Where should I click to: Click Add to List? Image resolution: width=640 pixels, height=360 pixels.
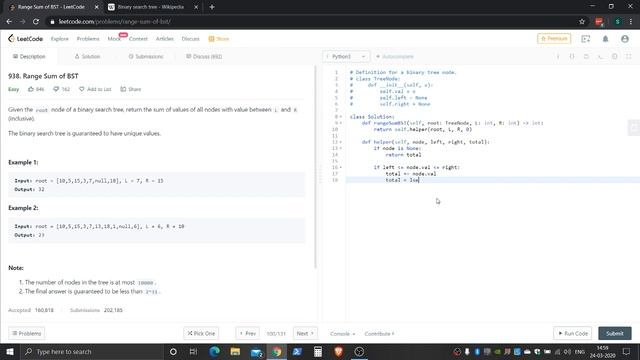click(x=95, y=89)
